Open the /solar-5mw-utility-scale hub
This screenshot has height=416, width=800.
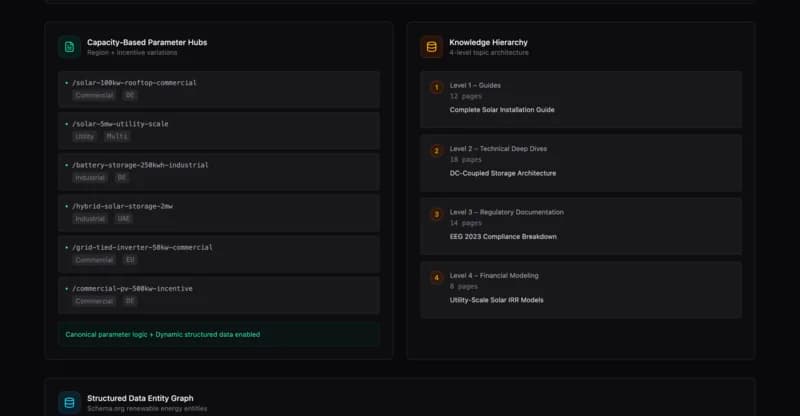click(x=120, y=124)
